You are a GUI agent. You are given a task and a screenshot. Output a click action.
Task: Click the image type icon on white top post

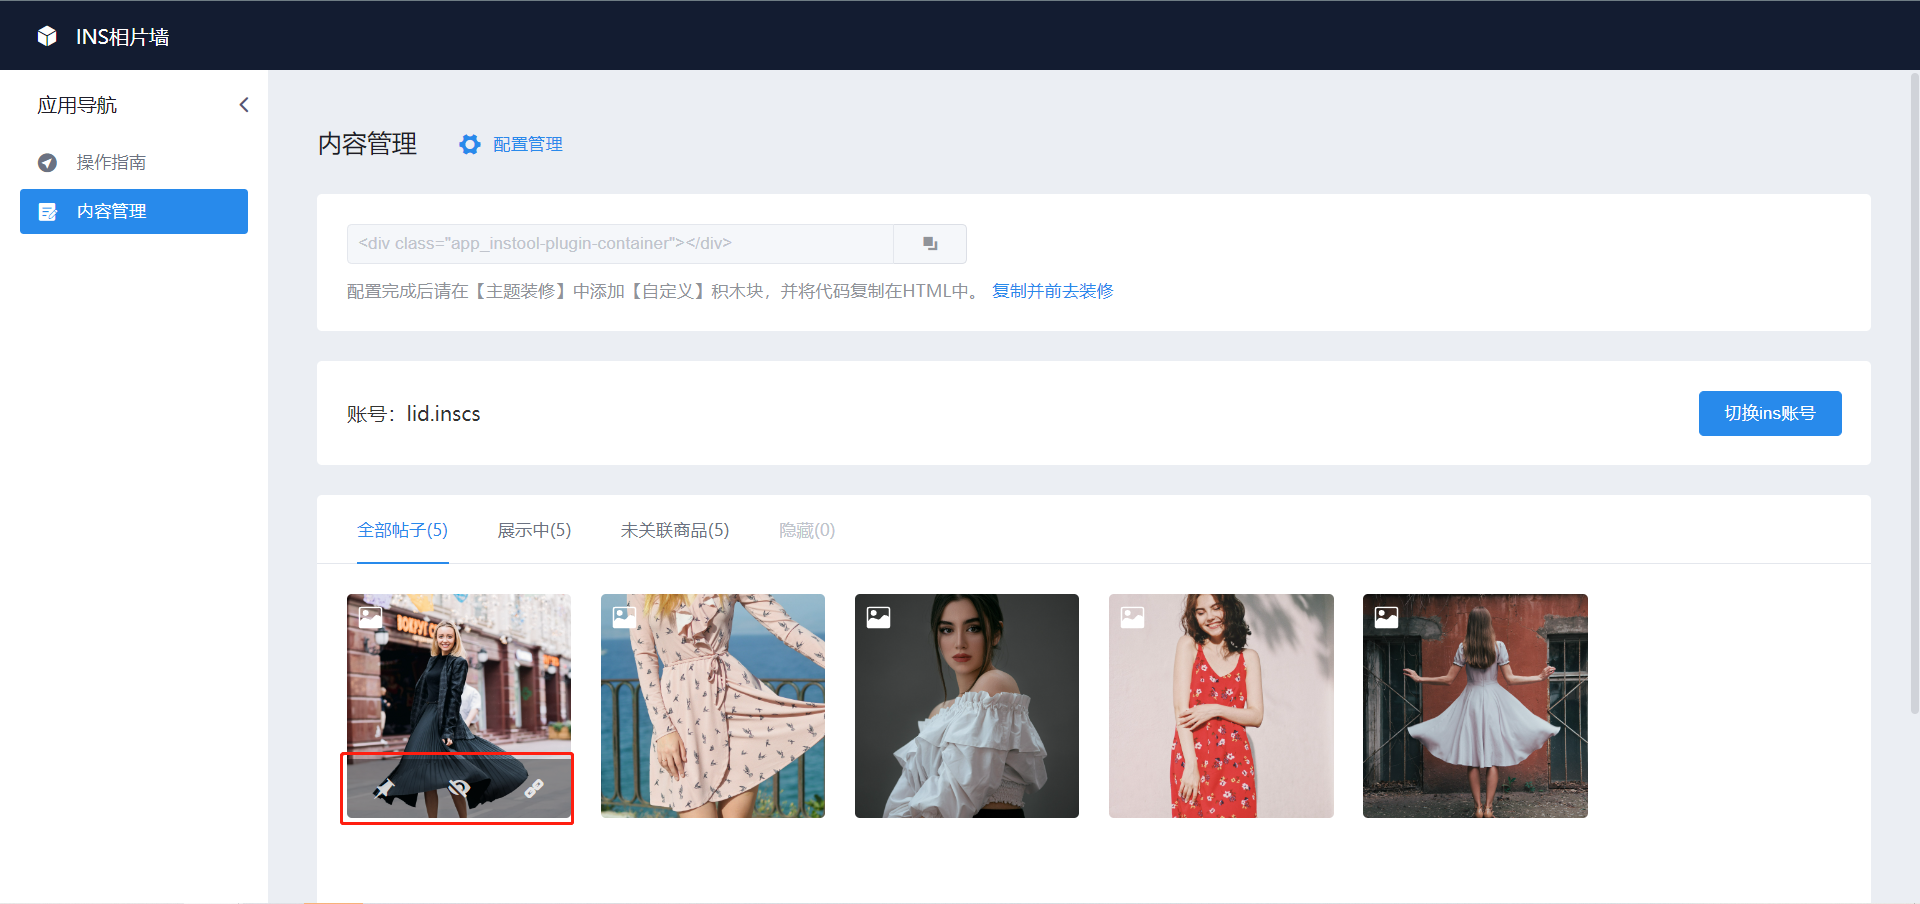pos(879,617)
